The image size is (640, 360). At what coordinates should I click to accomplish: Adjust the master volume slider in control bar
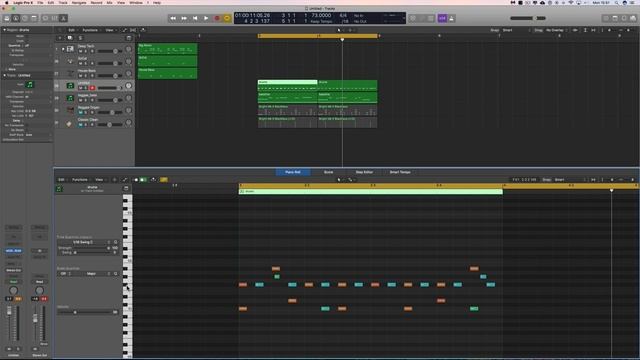528,18
